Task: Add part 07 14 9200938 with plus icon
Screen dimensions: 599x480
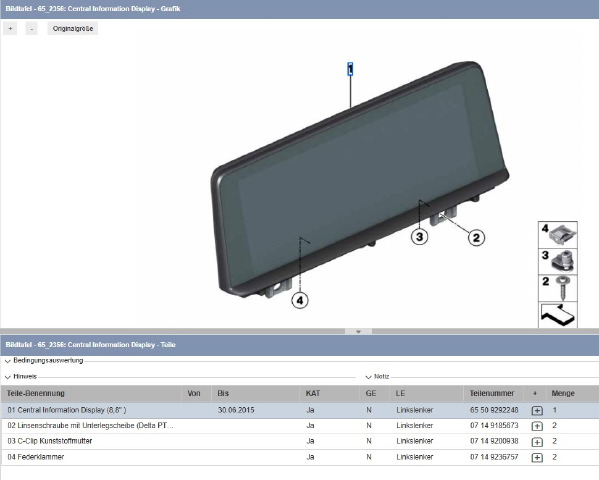Action: 537,442
